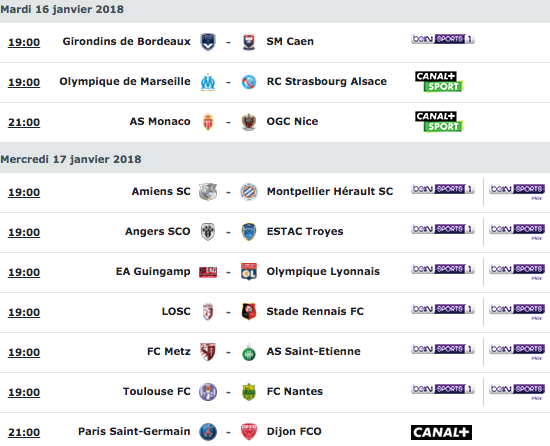The width and height of the screenshot is (550, 446).
Task: Click the Girondins de Bordeaux club crest
Action: [x=208, y=42]
